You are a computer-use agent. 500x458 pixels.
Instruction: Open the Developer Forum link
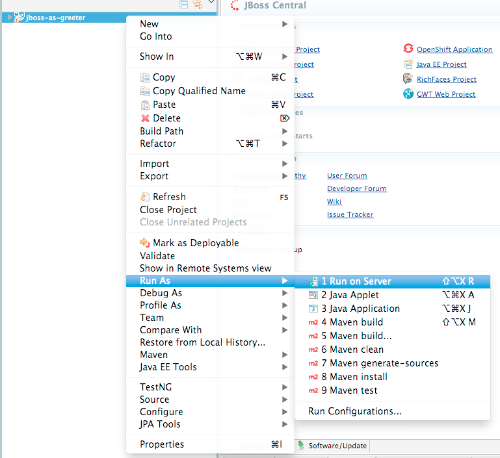coord(357,189)
